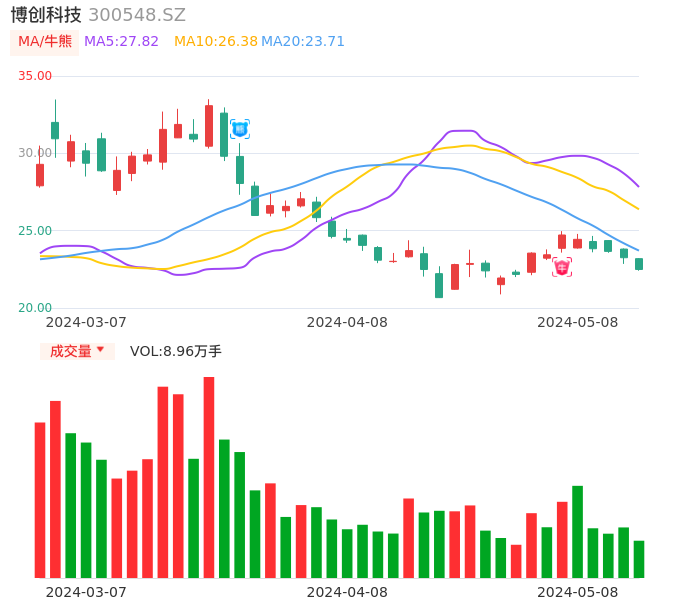Click the MA20:23.71 legend label
The height and width of the screenshot is (606, 686).
pos(303,41)
